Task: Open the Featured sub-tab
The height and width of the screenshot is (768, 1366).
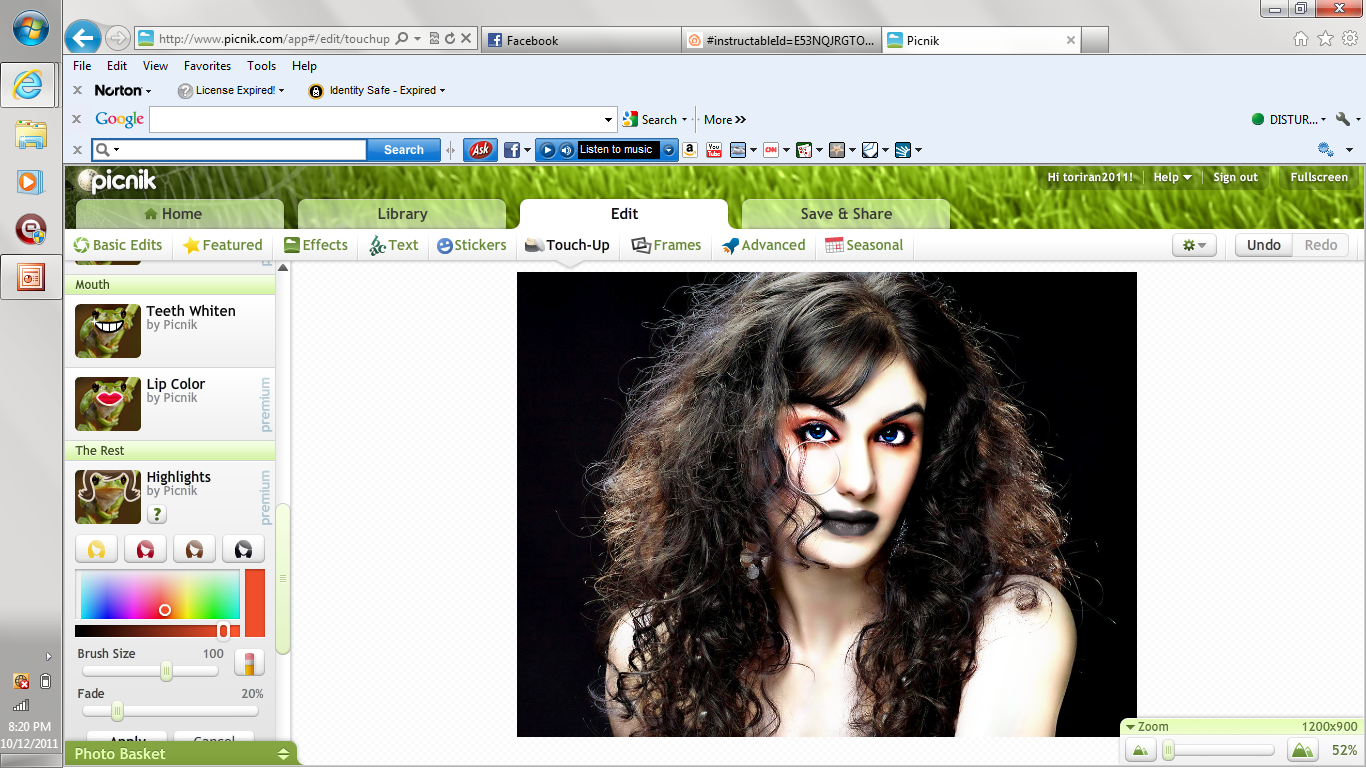Action: point(222,245)
